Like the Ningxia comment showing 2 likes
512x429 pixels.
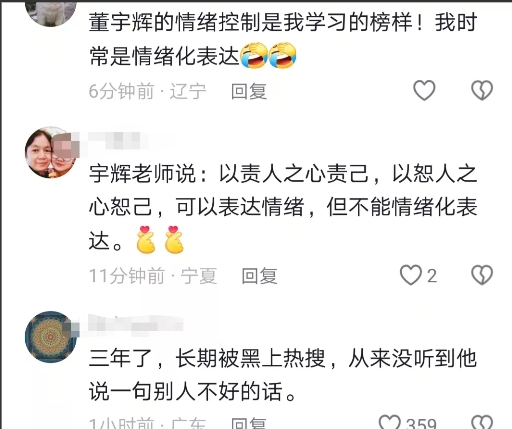coord(410,275)
